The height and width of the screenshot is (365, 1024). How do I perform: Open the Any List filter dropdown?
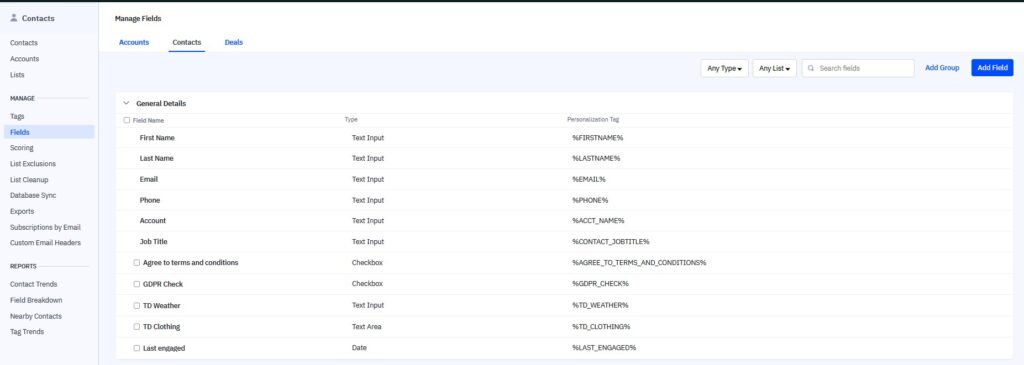click(x=775, y=68)
